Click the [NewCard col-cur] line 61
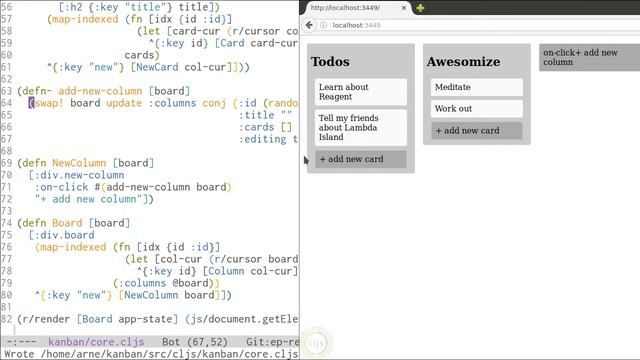Image resolution: width=640 pixels, height=360 pixels. click(x=148, y=67)
